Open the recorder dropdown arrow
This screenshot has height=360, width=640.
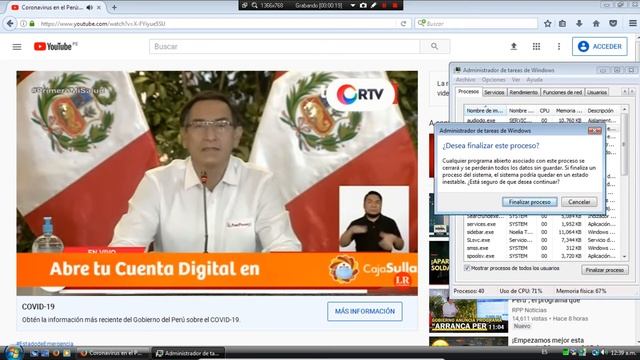353,5
